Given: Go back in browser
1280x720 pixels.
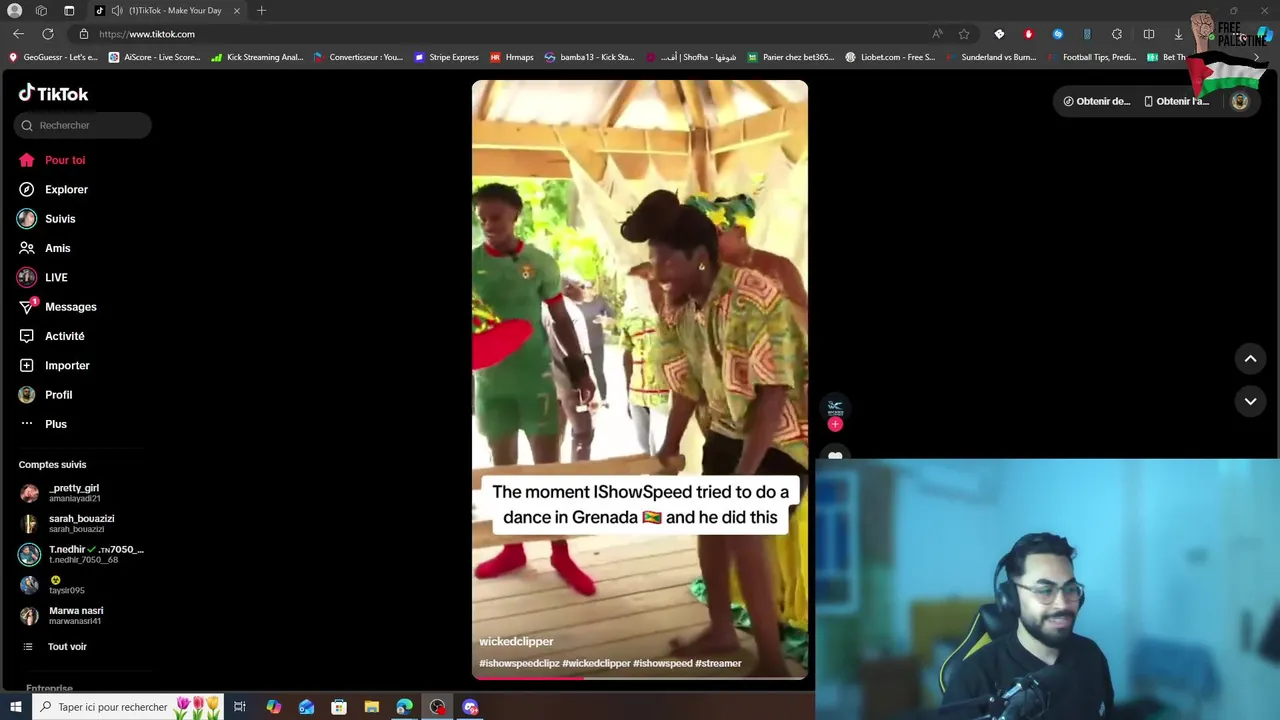Looking at the screenshot, I should tap(18, 34).
